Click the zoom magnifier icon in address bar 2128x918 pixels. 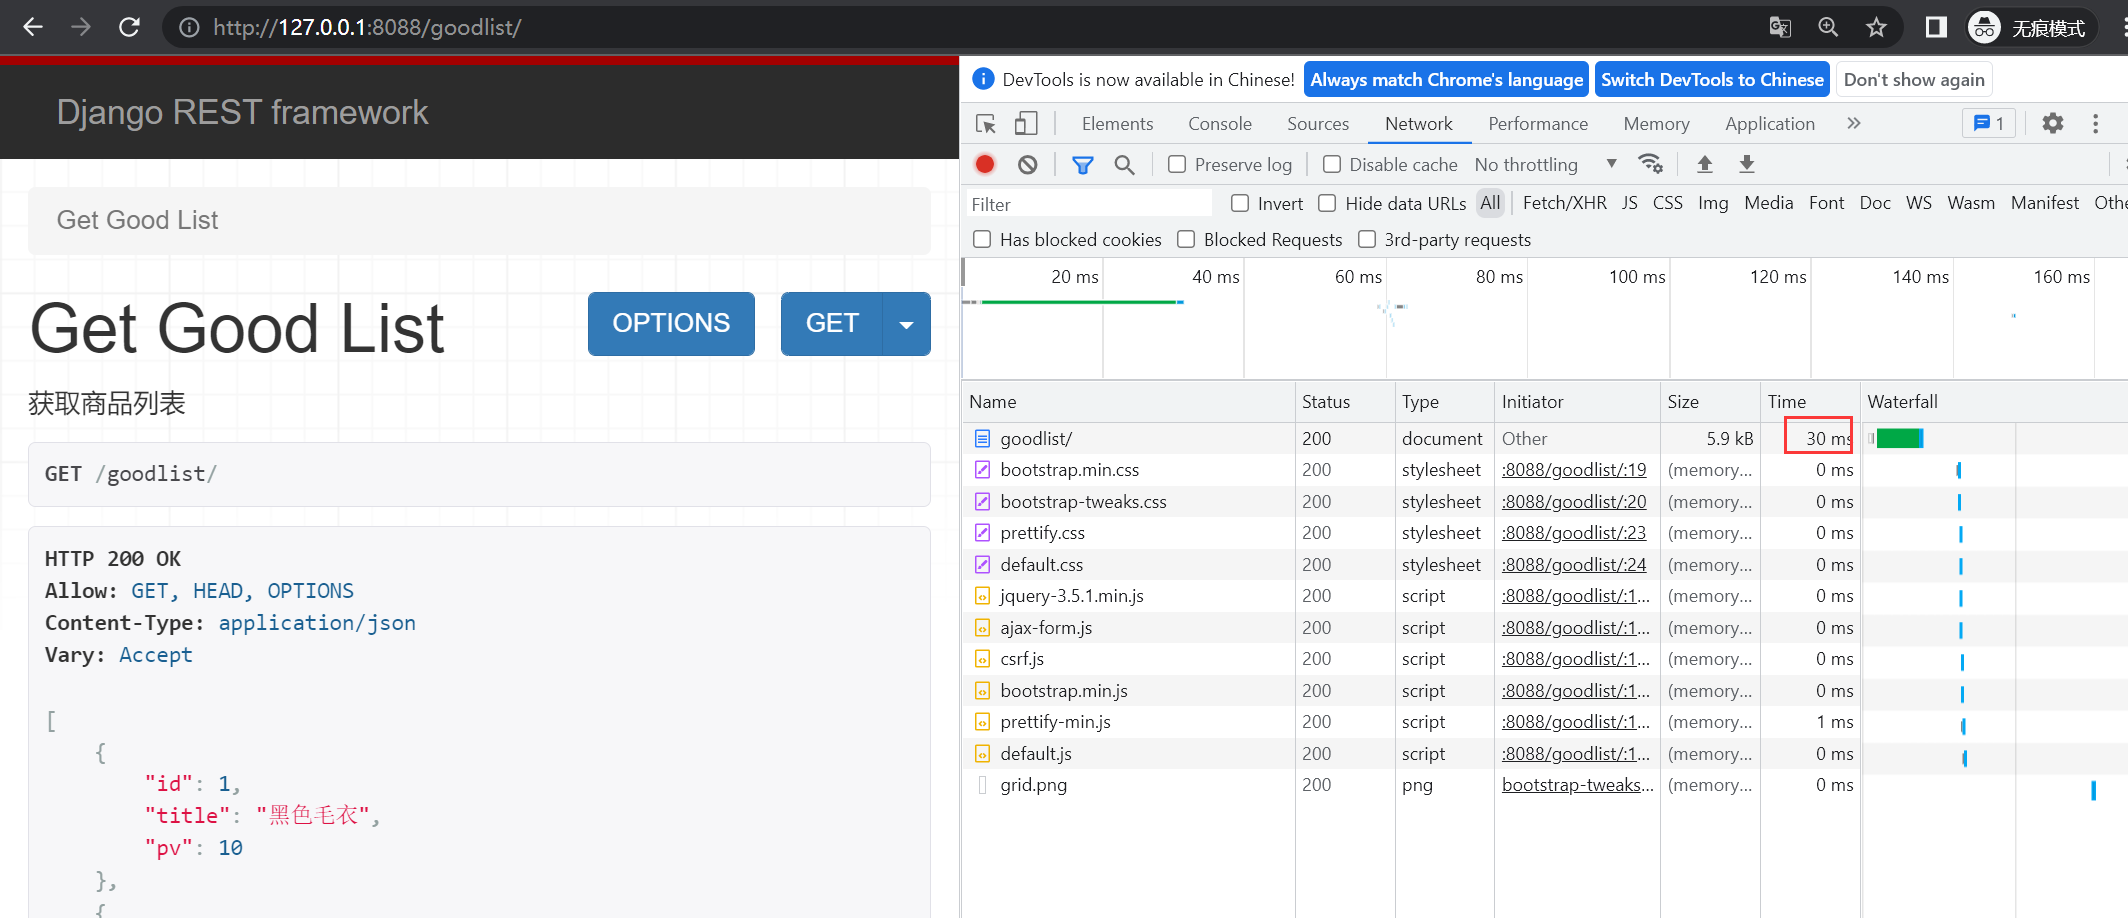(x=1828, y=27)
